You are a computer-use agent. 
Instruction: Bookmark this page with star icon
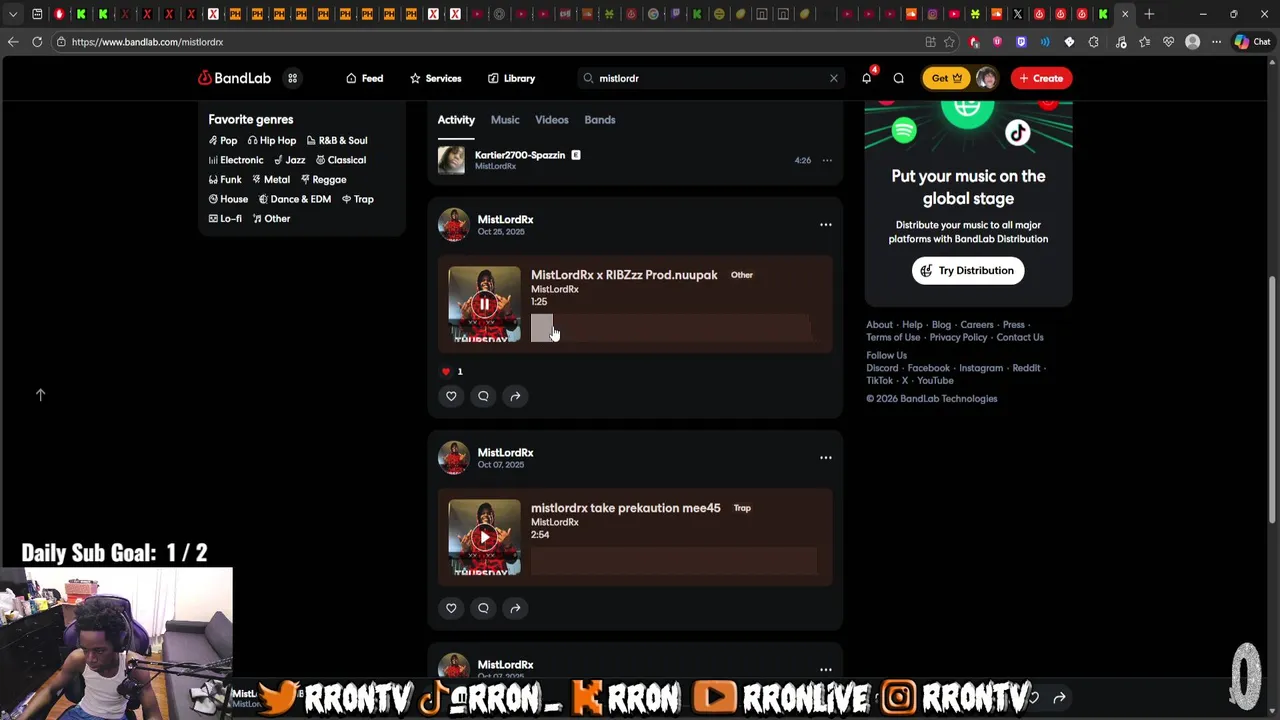click(949, 42)
